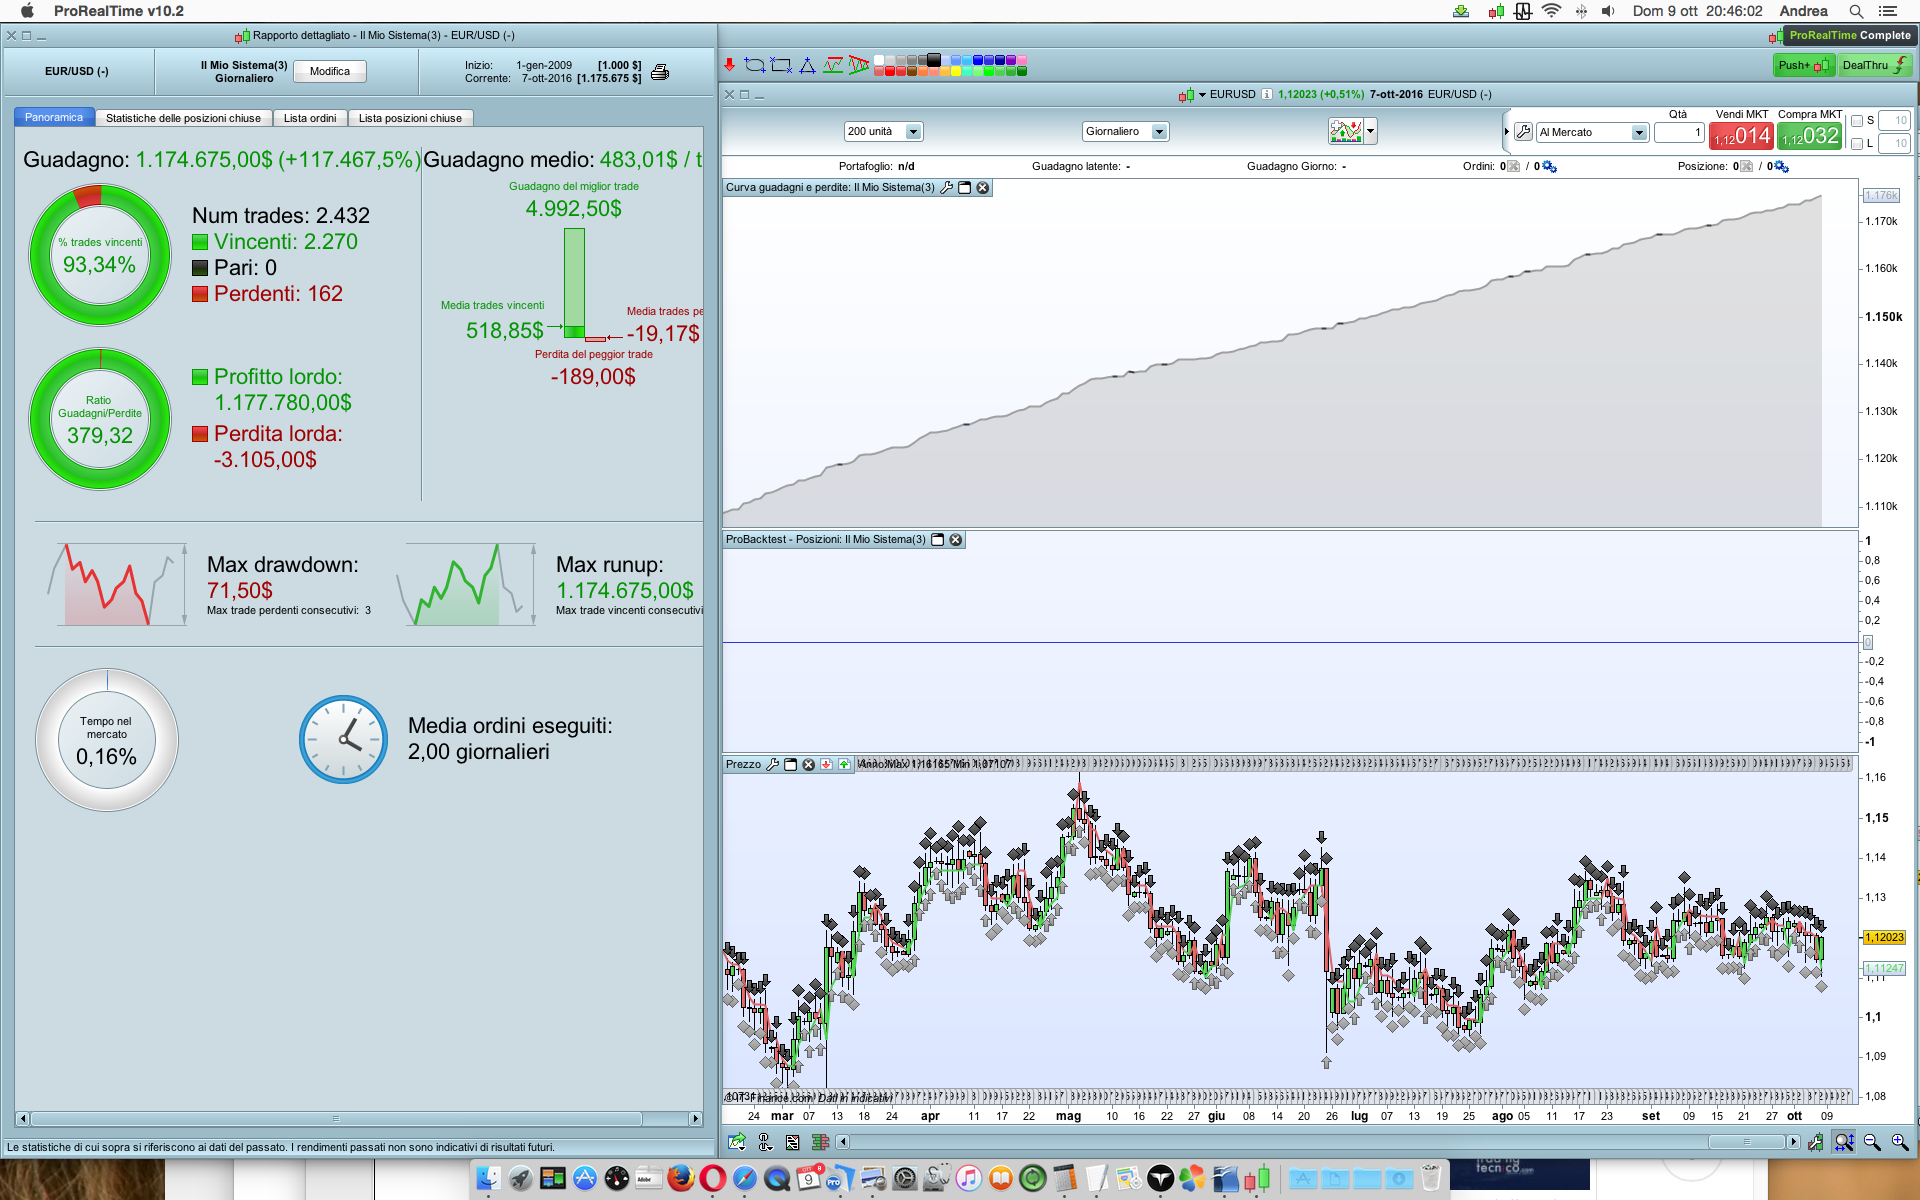Image resolution: width=1920 pixels, height=1200 pixels.
Task: Enable the S stop checkbox
Action: tap(1857, 121)
